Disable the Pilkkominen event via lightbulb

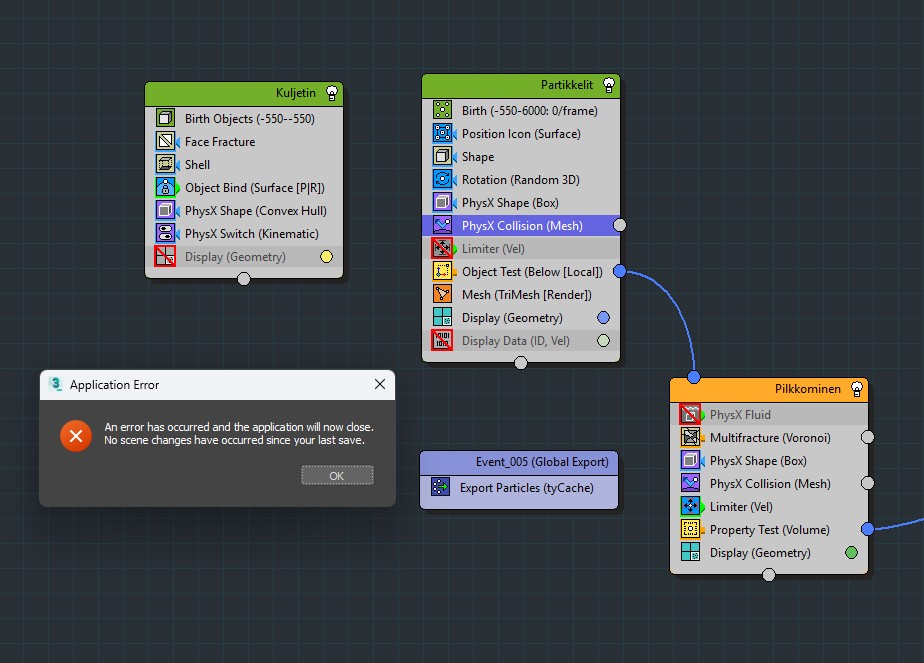[x=856, y=389]
